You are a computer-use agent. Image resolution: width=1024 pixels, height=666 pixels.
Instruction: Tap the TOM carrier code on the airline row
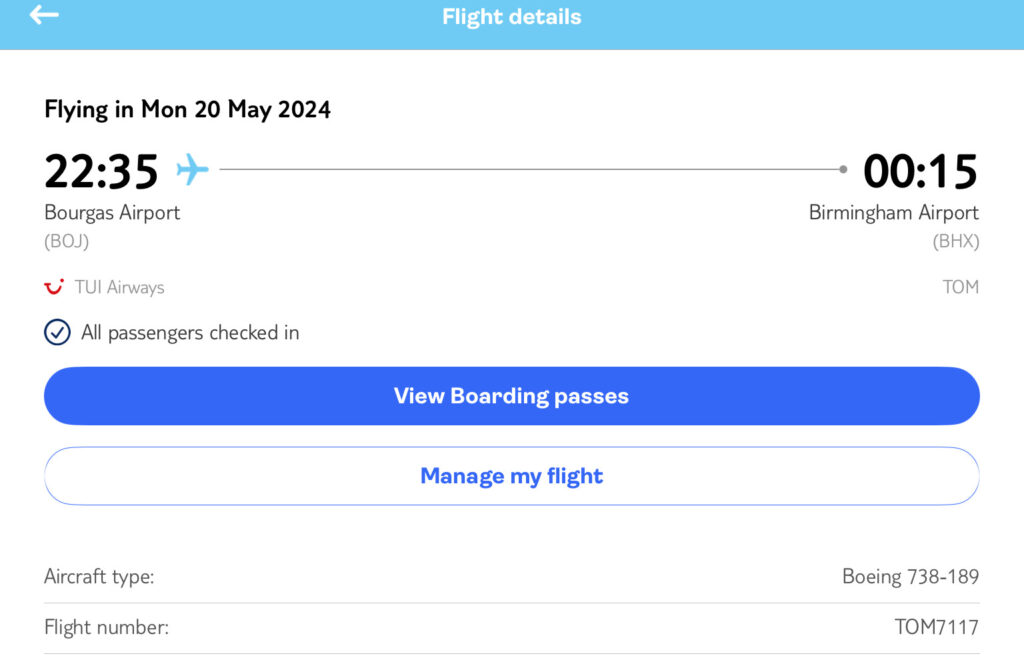pyautogui.click(x=960, y=287)
